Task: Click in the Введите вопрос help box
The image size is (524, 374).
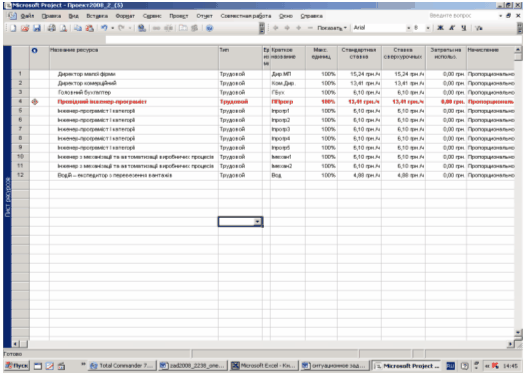Action: click(462, 16)
